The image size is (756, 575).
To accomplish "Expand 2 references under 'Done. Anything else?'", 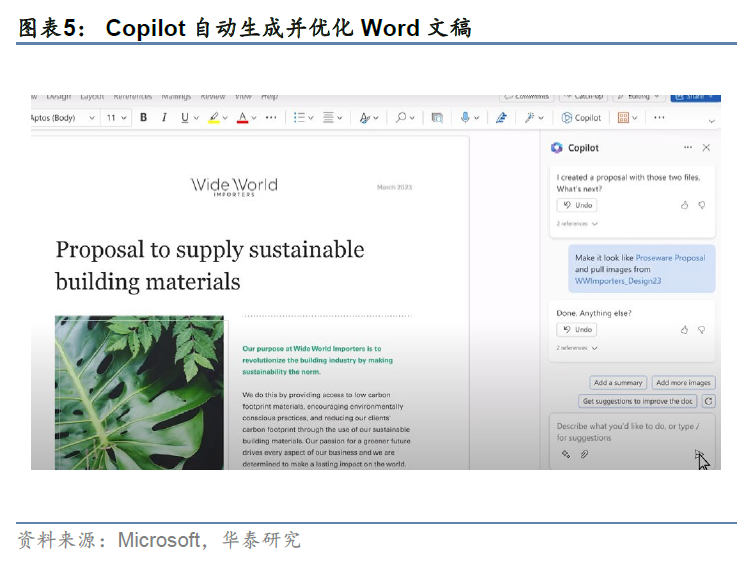I will point(577,348).
